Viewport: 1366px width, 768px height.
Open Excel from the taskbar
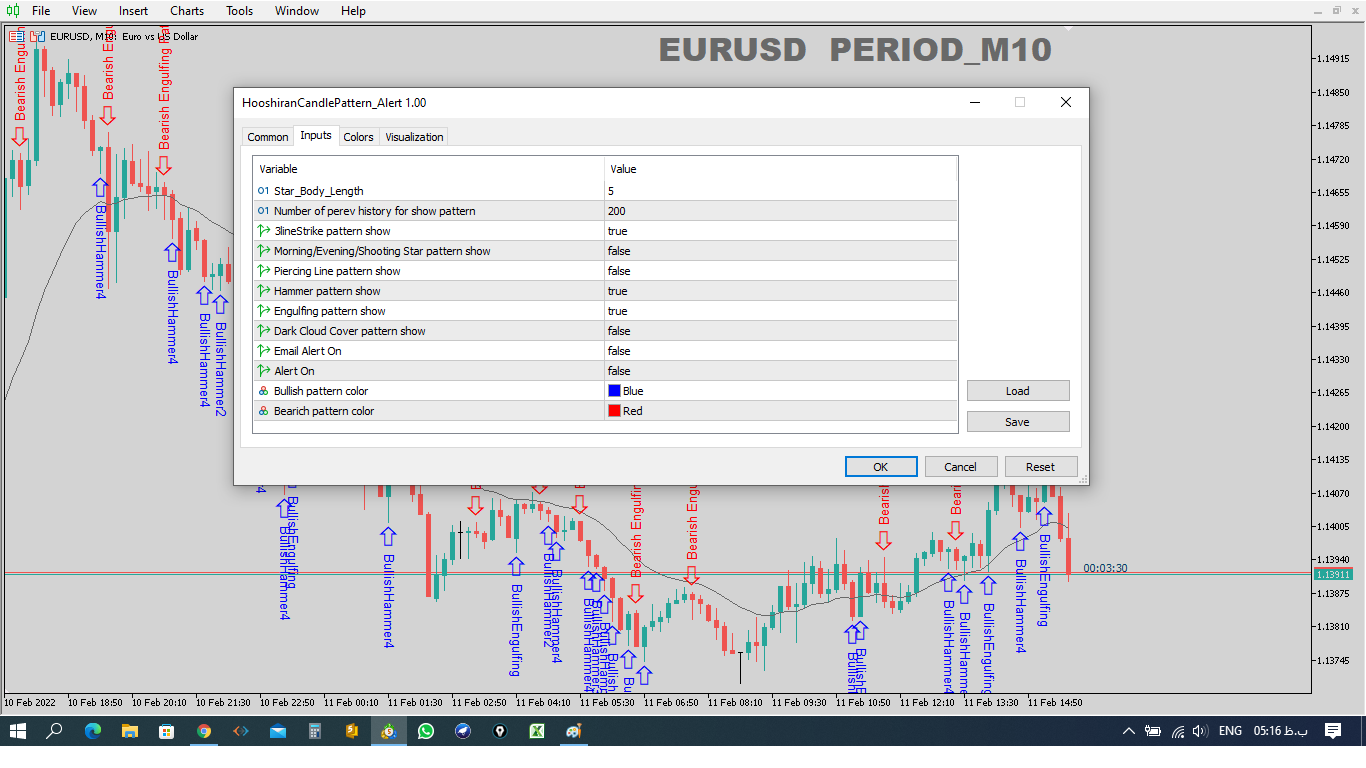coord(536,731)
